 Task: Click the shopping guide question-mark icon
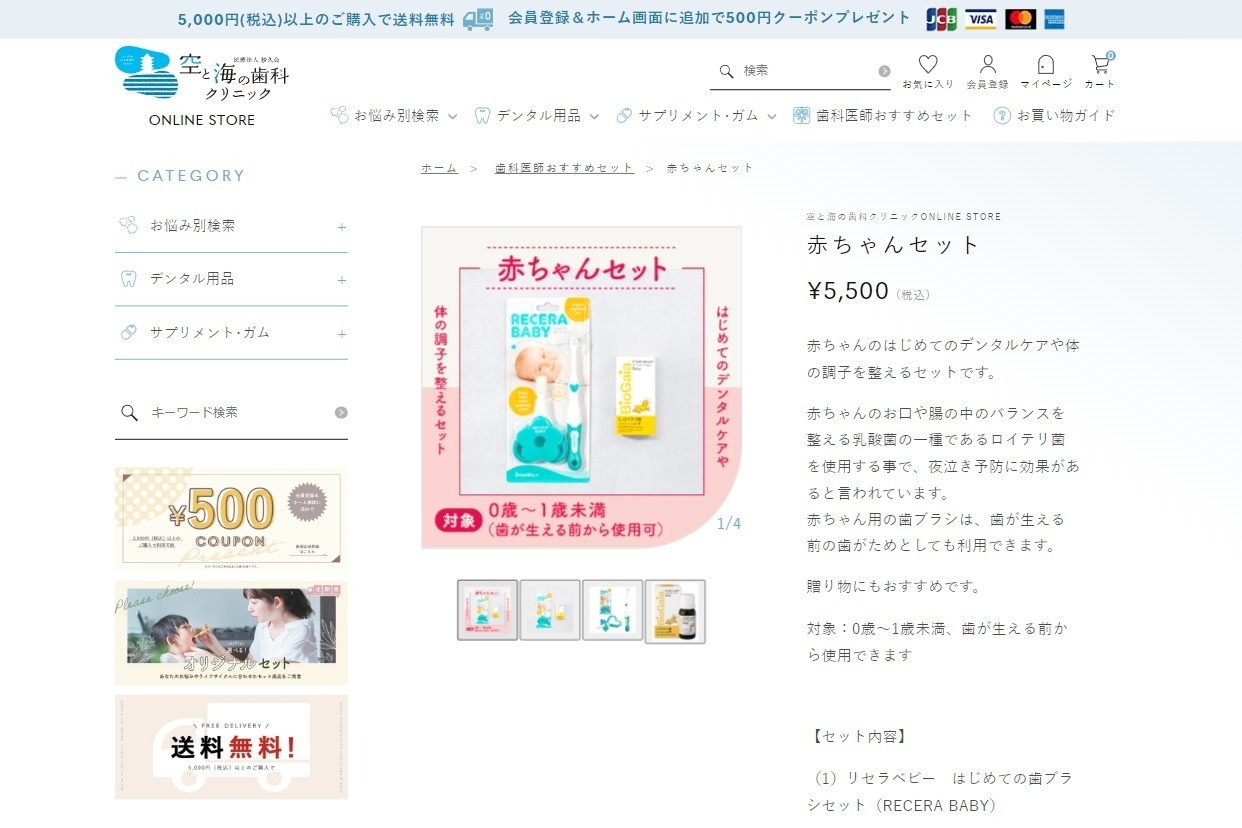[1002, 116]
